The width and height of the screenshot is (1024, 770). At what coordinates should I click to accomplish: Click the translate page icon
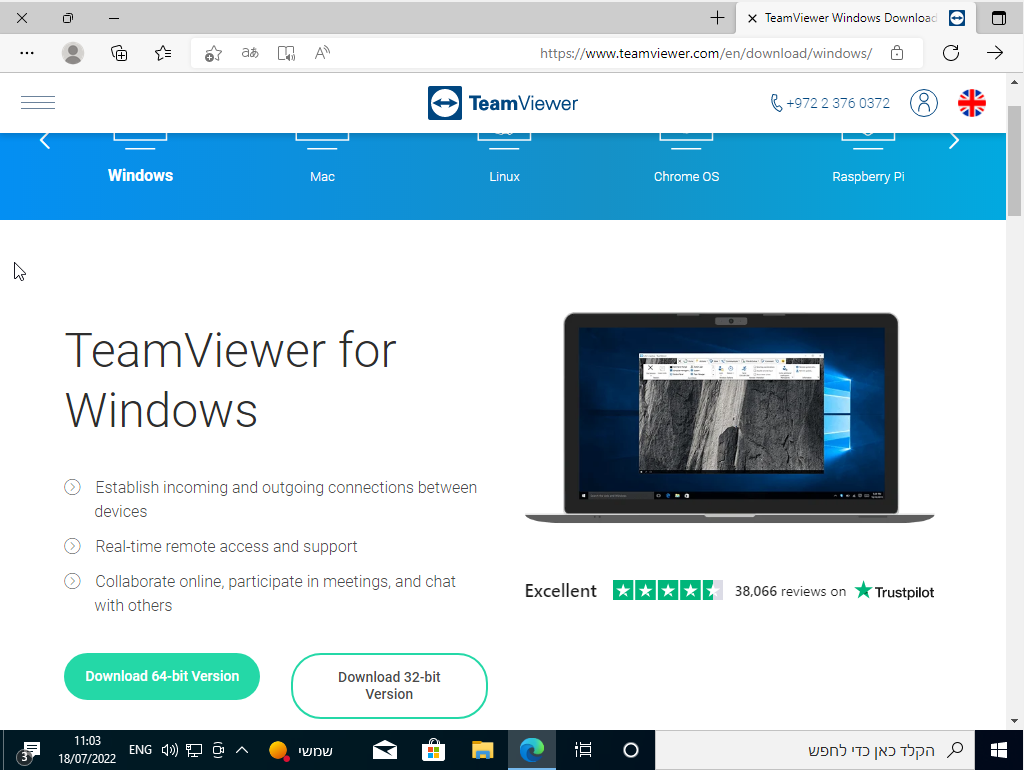coord(250,53)
